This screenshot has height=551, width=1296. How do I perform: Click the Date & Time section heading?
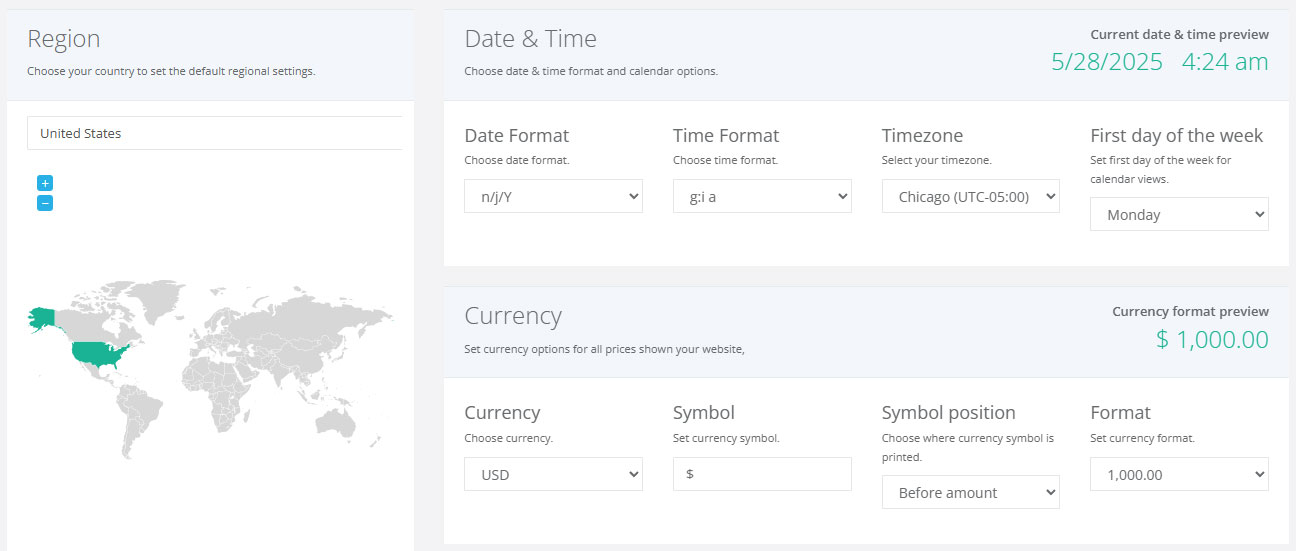pyautogui.click(x=530, y=39)
